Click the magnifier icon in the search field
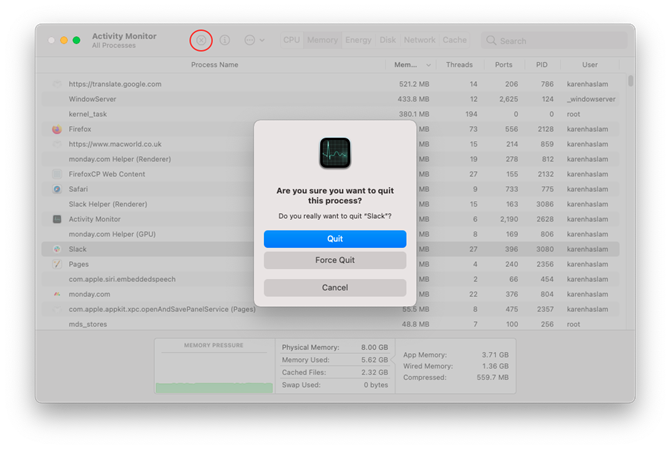The image size is (670, 449). 491,41
